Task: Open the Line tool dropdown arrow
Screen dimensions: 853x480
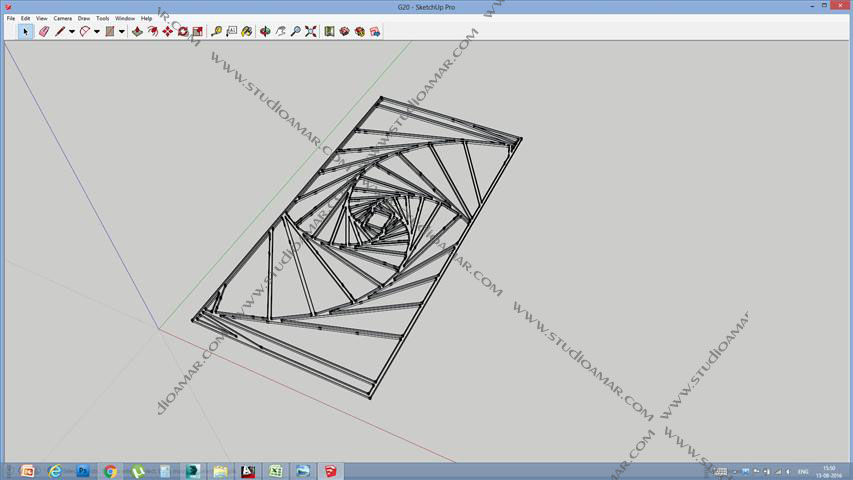Action: pos(71,32)
